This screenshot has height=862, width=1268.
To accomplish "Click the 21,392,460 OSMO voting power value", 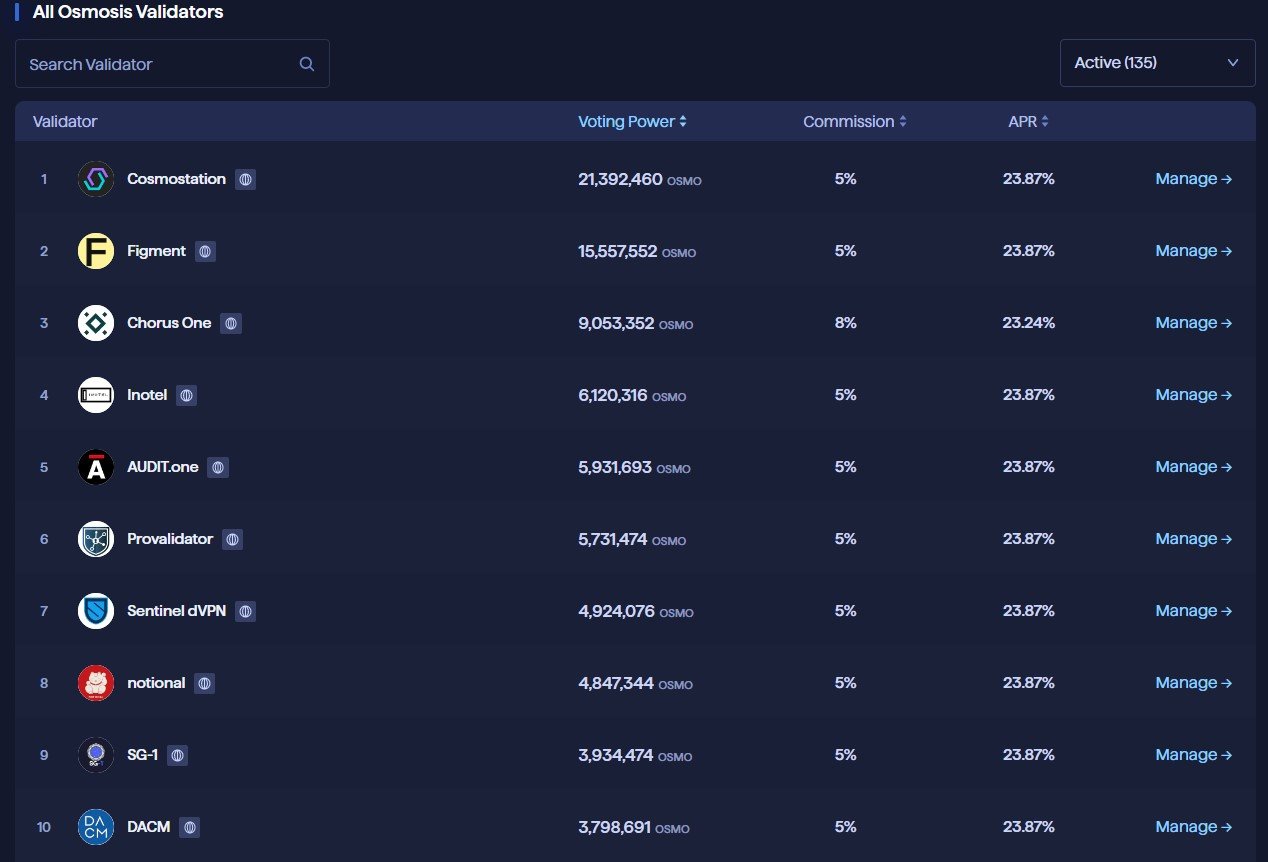I will click(639, 180).
